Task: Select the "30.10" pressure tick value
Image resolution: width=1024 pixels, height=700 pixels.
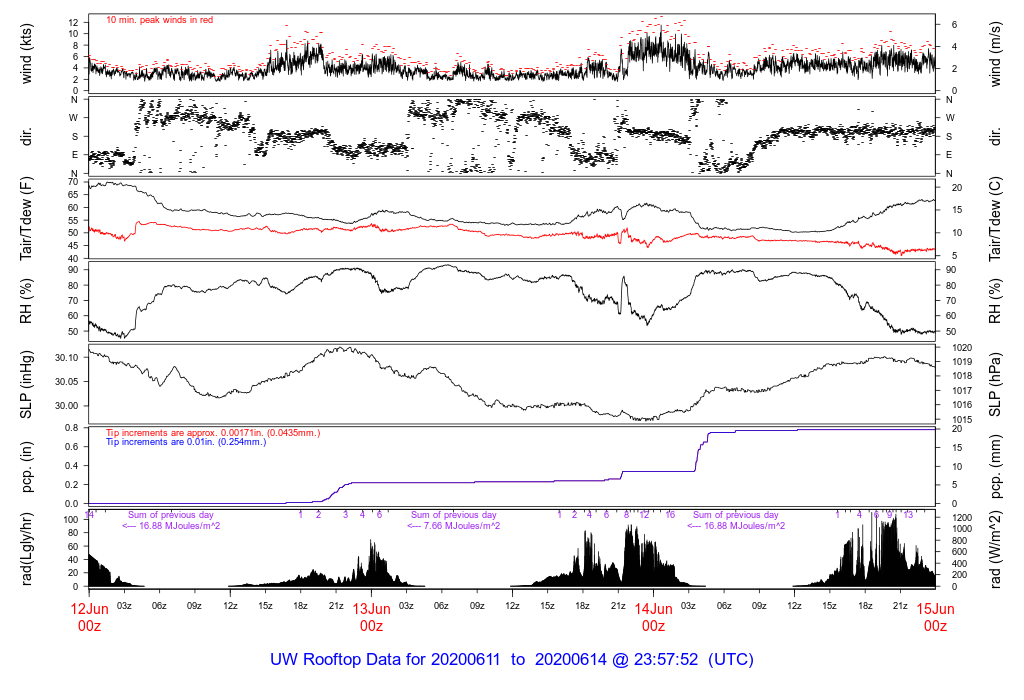Action: [x=67, y=358]
